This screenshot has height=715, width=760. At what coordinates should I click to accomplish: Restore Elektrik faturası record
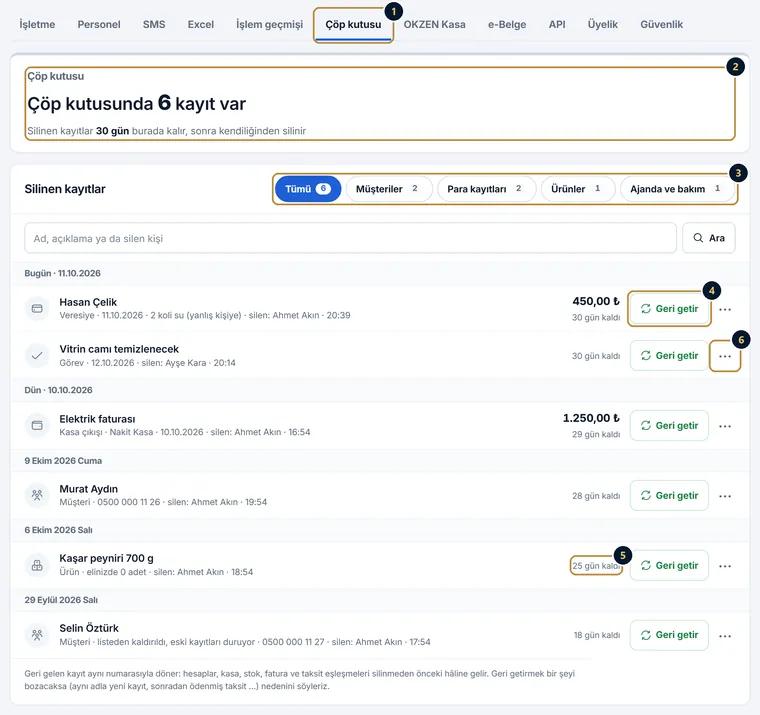pos(669,426)
